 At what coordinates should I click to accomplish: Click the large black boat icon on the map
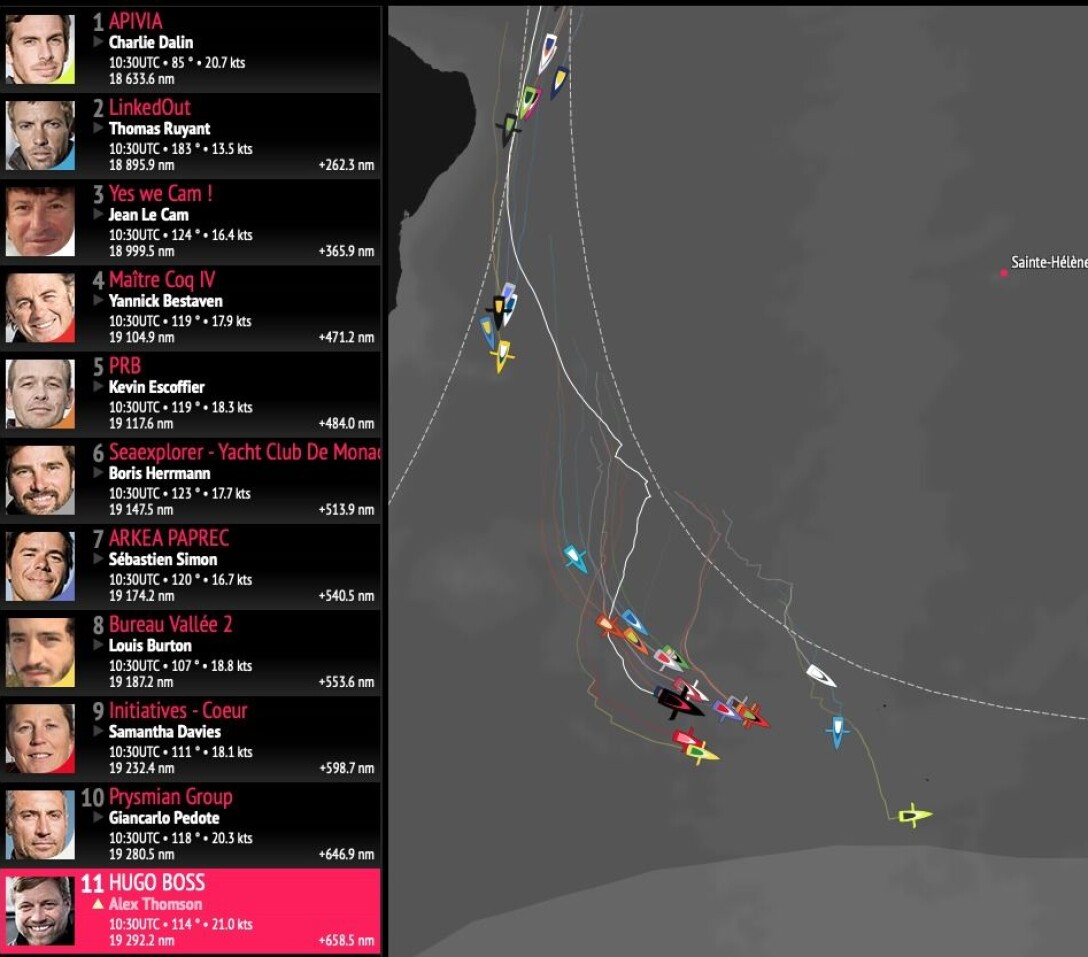point(680,701)
